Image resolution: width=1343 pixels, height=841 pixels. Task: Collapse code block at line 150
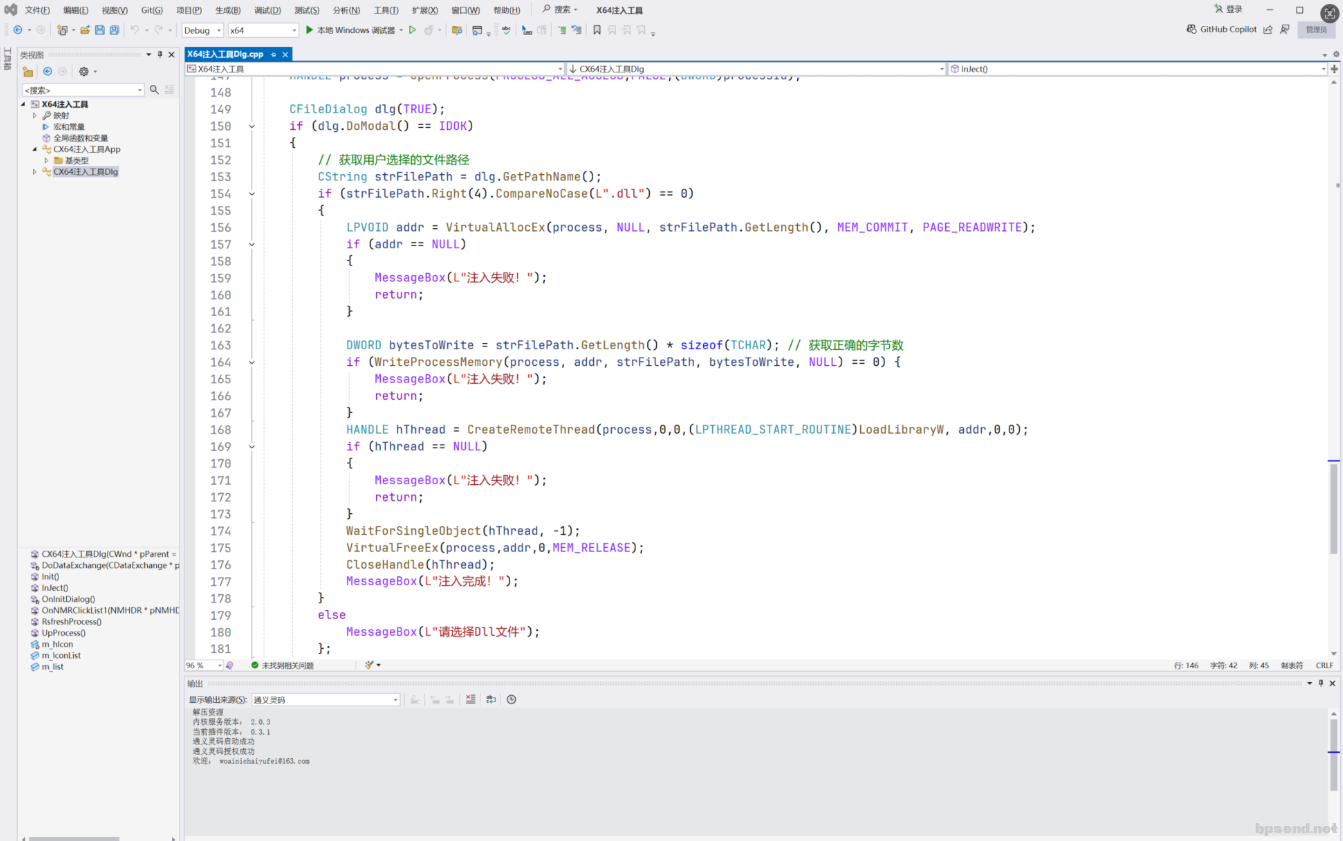[x=252, y=126]
